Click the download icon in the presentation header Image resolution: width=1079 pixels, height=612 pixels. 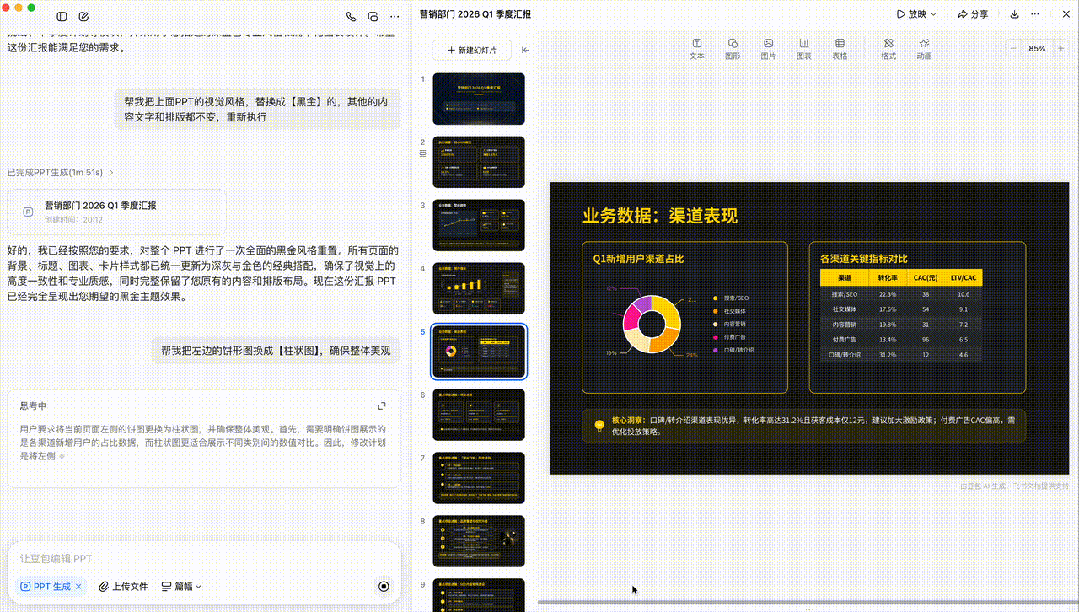pos(1014,14)
